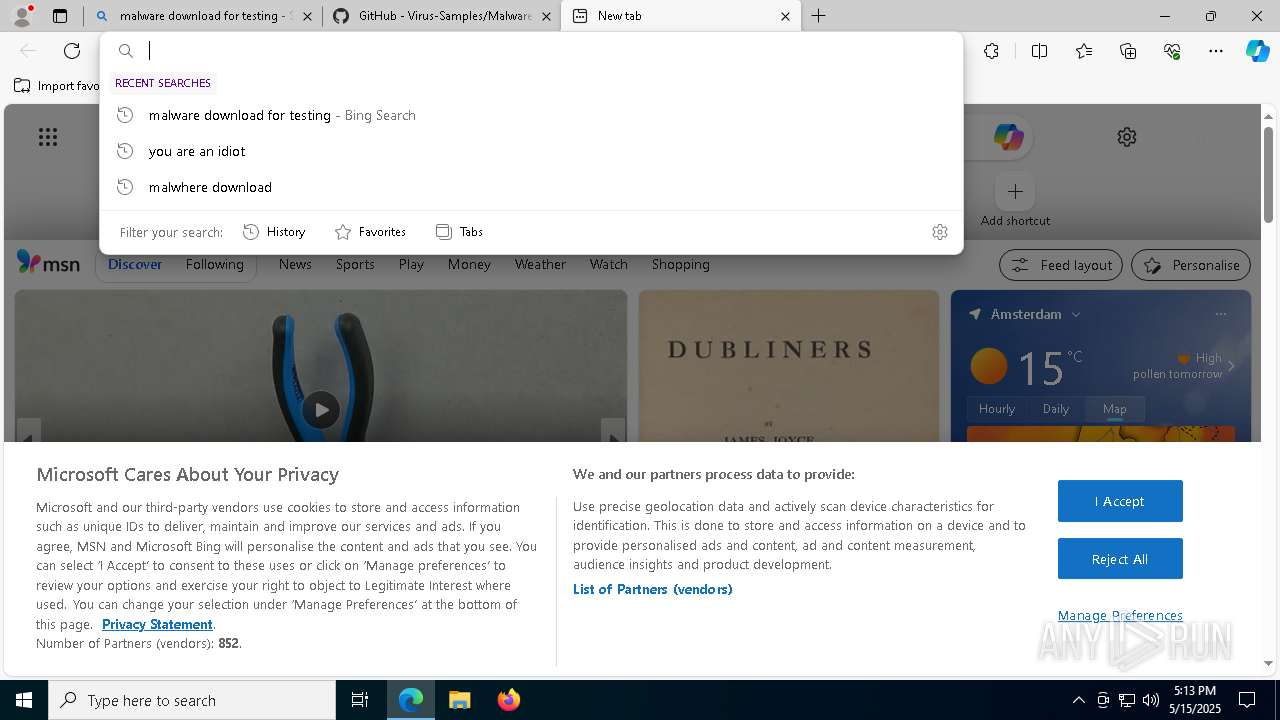Launch Firefox from taskbar

[x=508, y=700]
